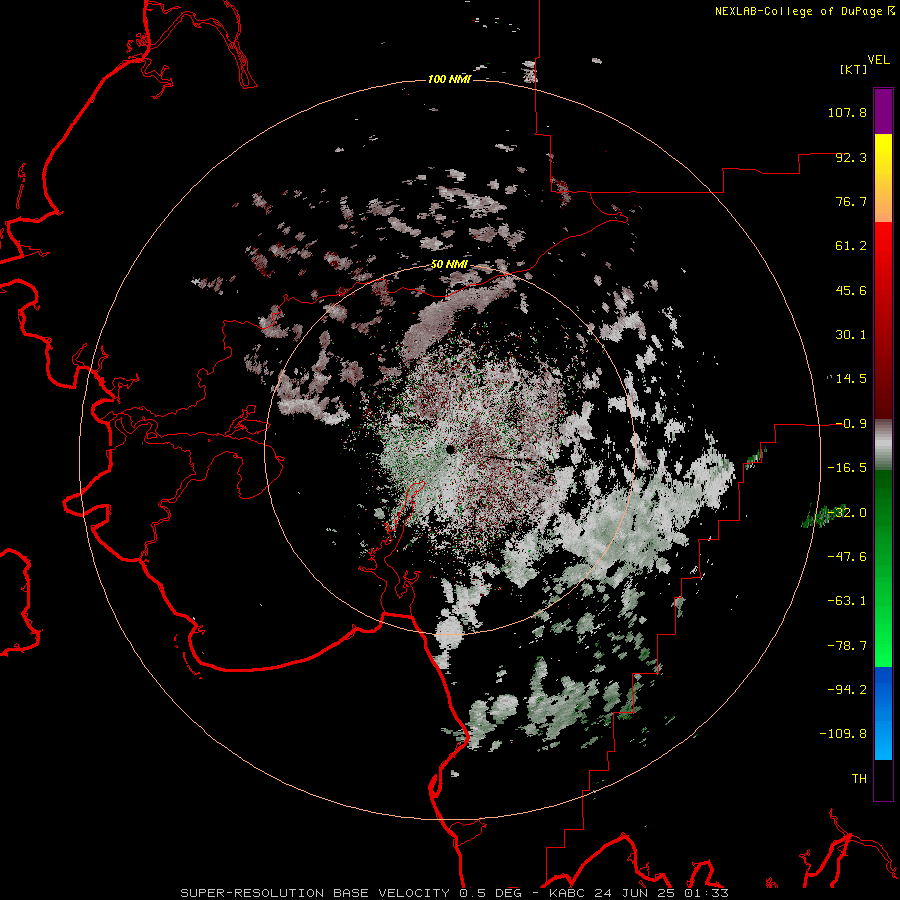Click the 30.1 scale value
900x900 pixels.
(x=851, y=335)
